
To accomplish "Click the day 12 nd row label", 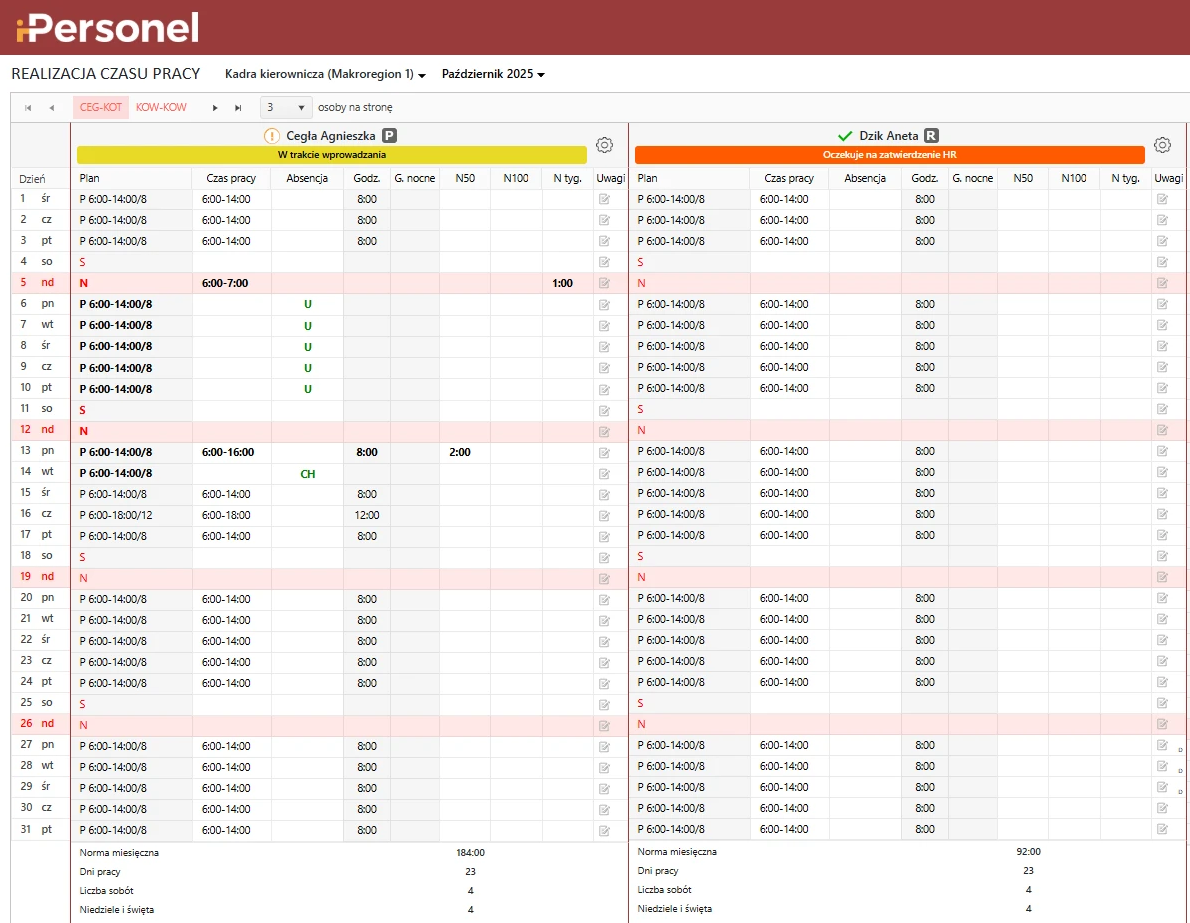I will coord(37,430).
